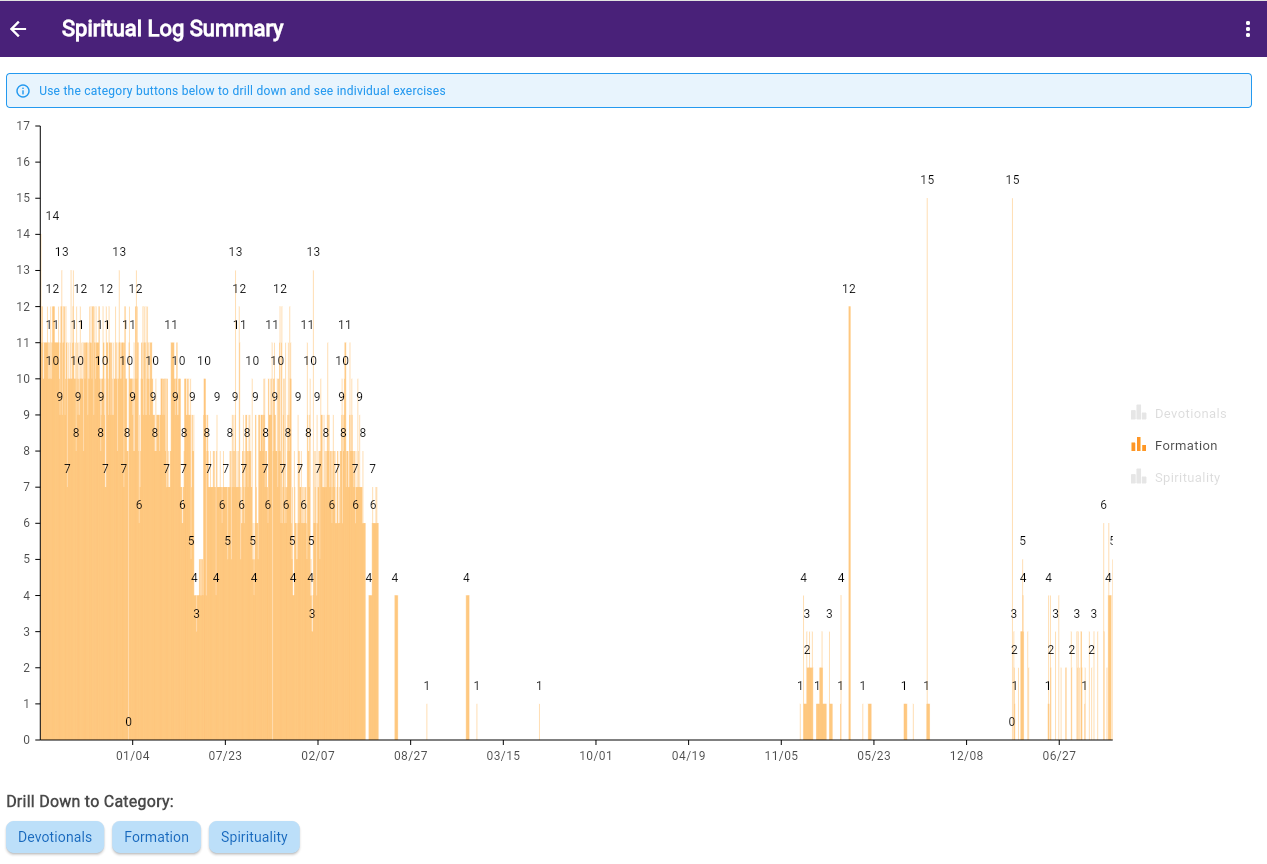This screenshot has height=864, width=1267.
Task: Click the orange Formation legend icon
Action: [1138, 445]
